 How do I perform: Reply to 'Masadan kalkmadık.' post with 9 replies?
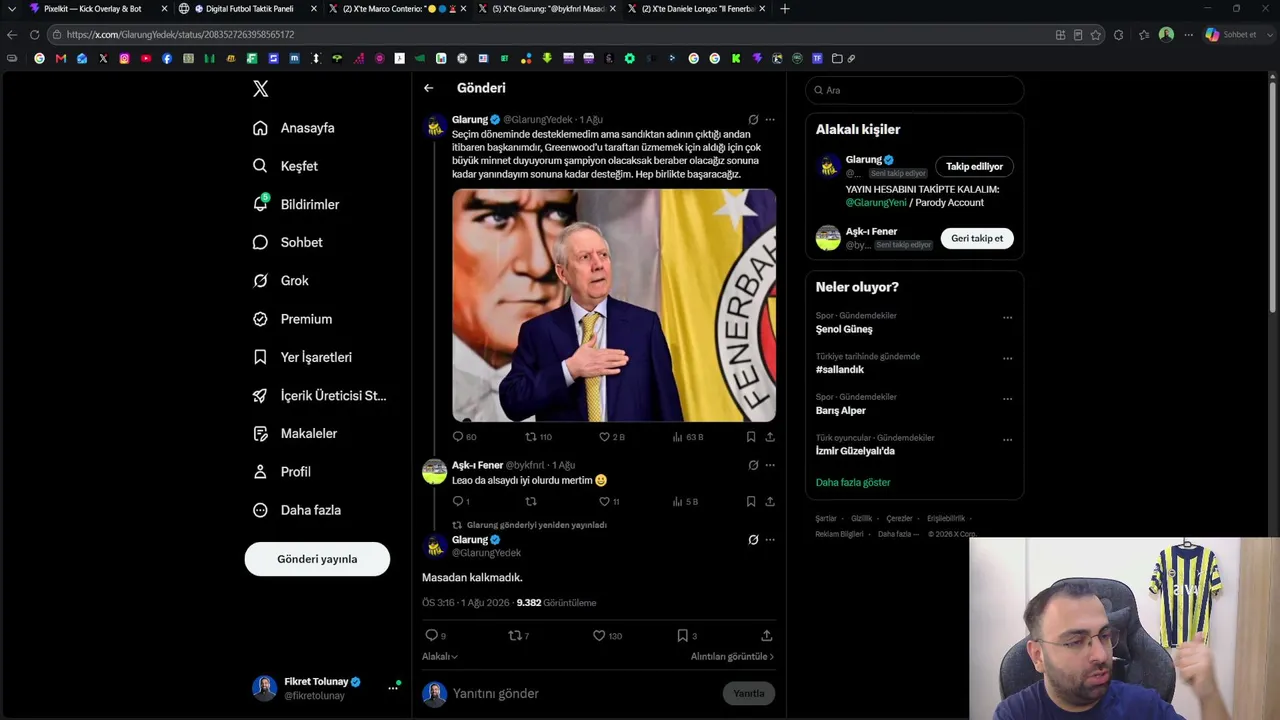pyautogui.click(x=435, y=635)
